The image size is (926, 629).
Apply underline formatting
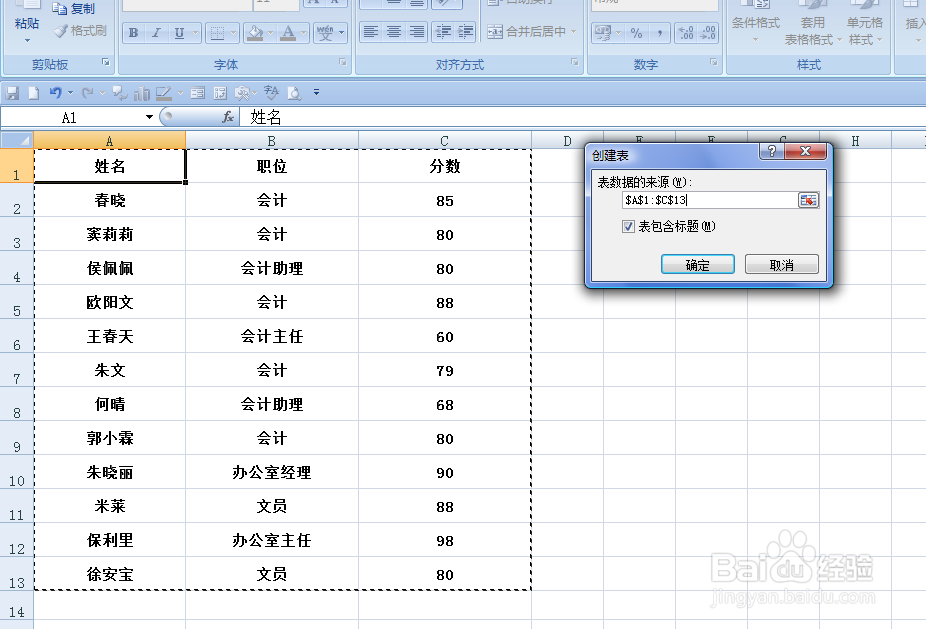pos(179,32)
